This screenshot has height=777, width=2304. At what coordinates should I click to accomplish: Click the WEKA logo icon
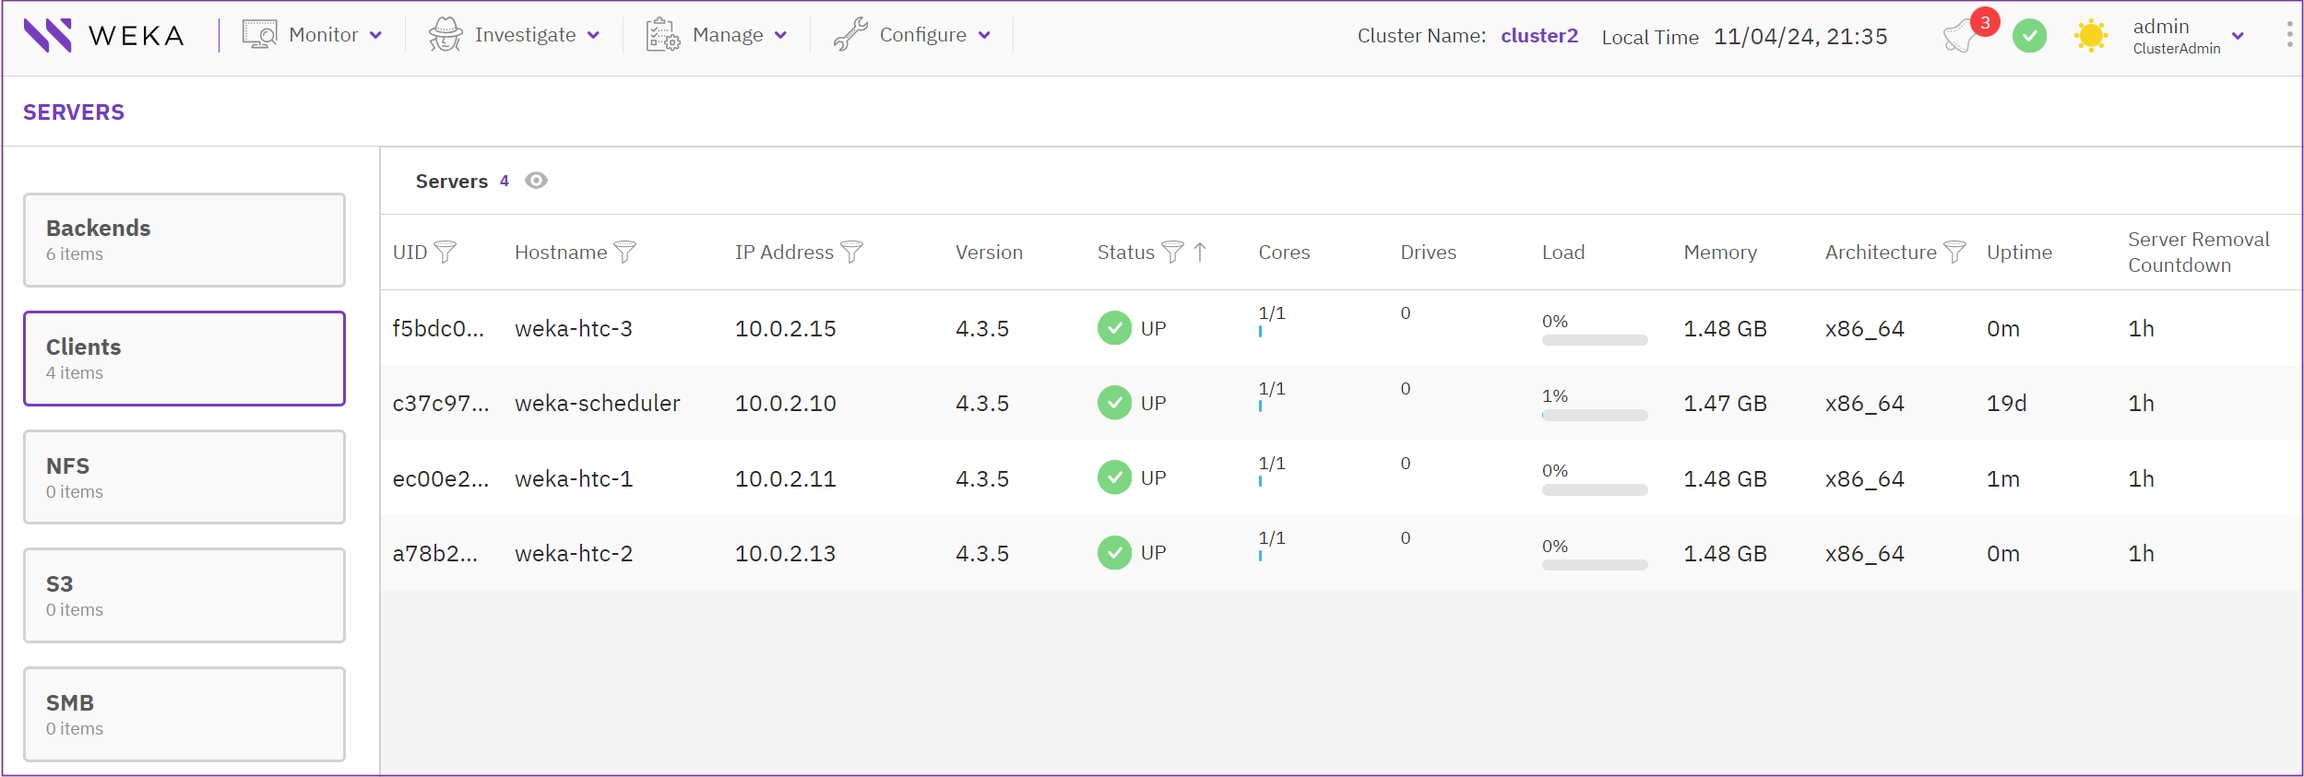[48, 35]
